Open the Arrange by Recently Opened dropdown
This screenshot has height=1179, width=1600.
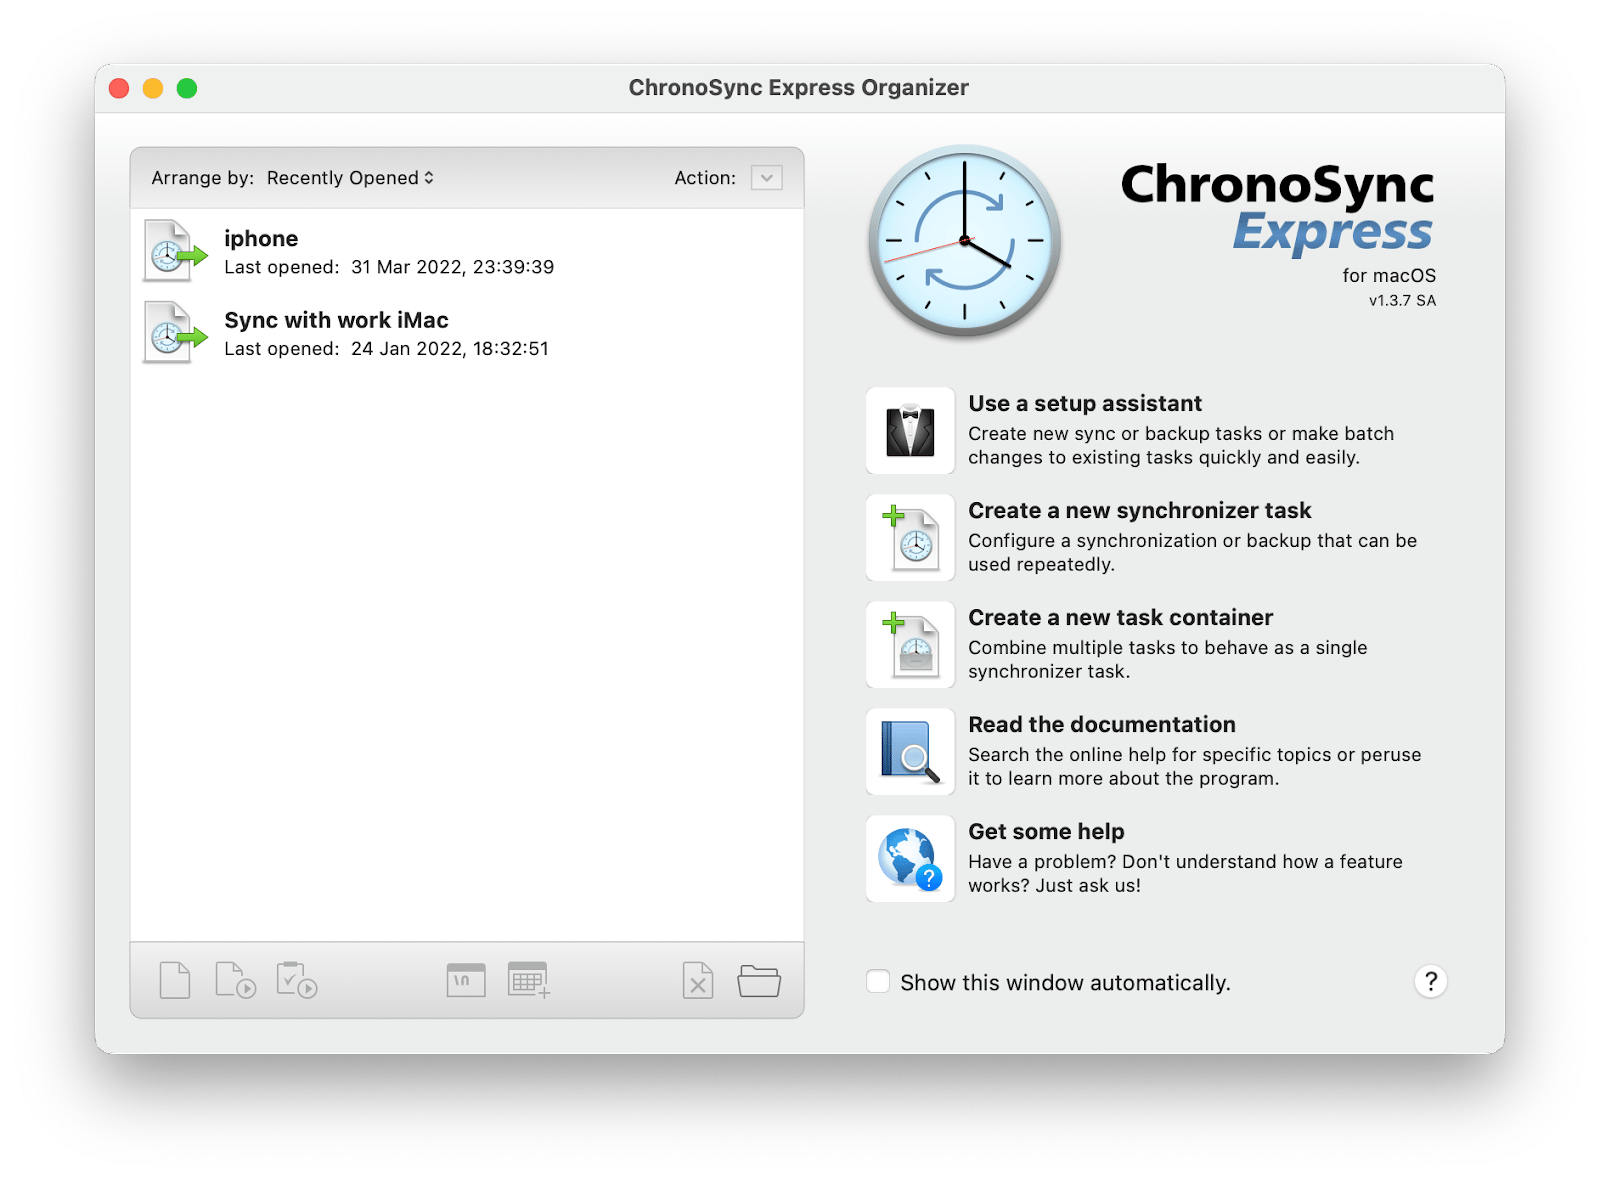pyautogui.click(x=350, y=178)
